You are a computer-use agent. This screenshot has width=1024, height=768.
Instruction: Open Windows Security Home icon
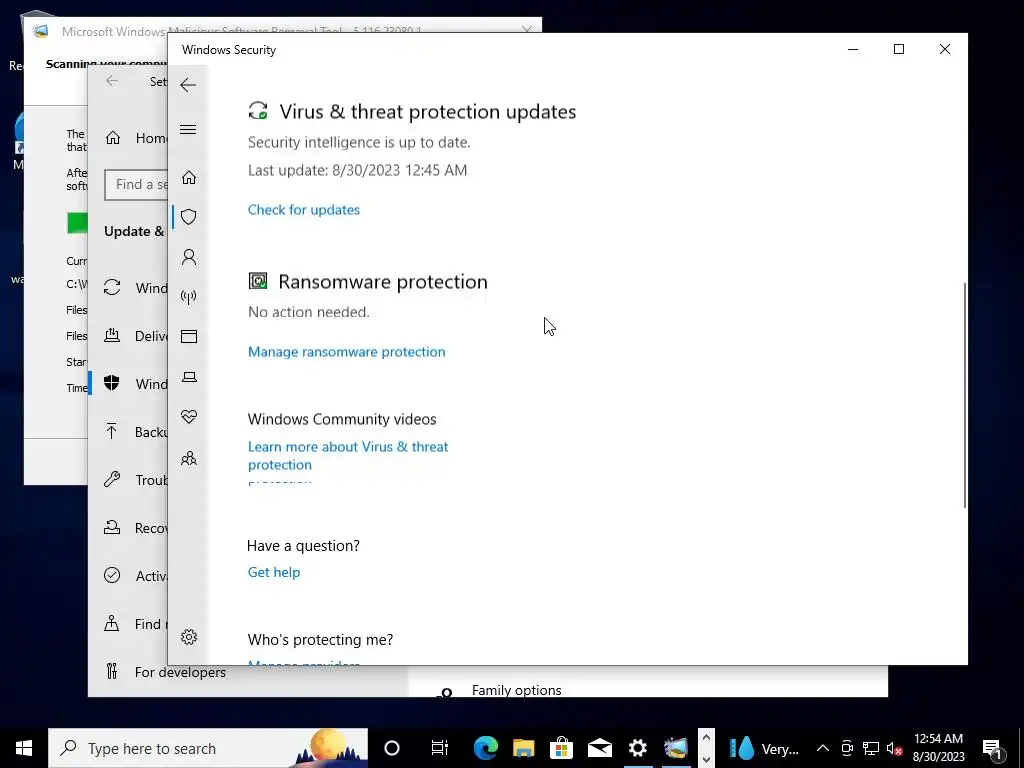click(x=189, y=178)
